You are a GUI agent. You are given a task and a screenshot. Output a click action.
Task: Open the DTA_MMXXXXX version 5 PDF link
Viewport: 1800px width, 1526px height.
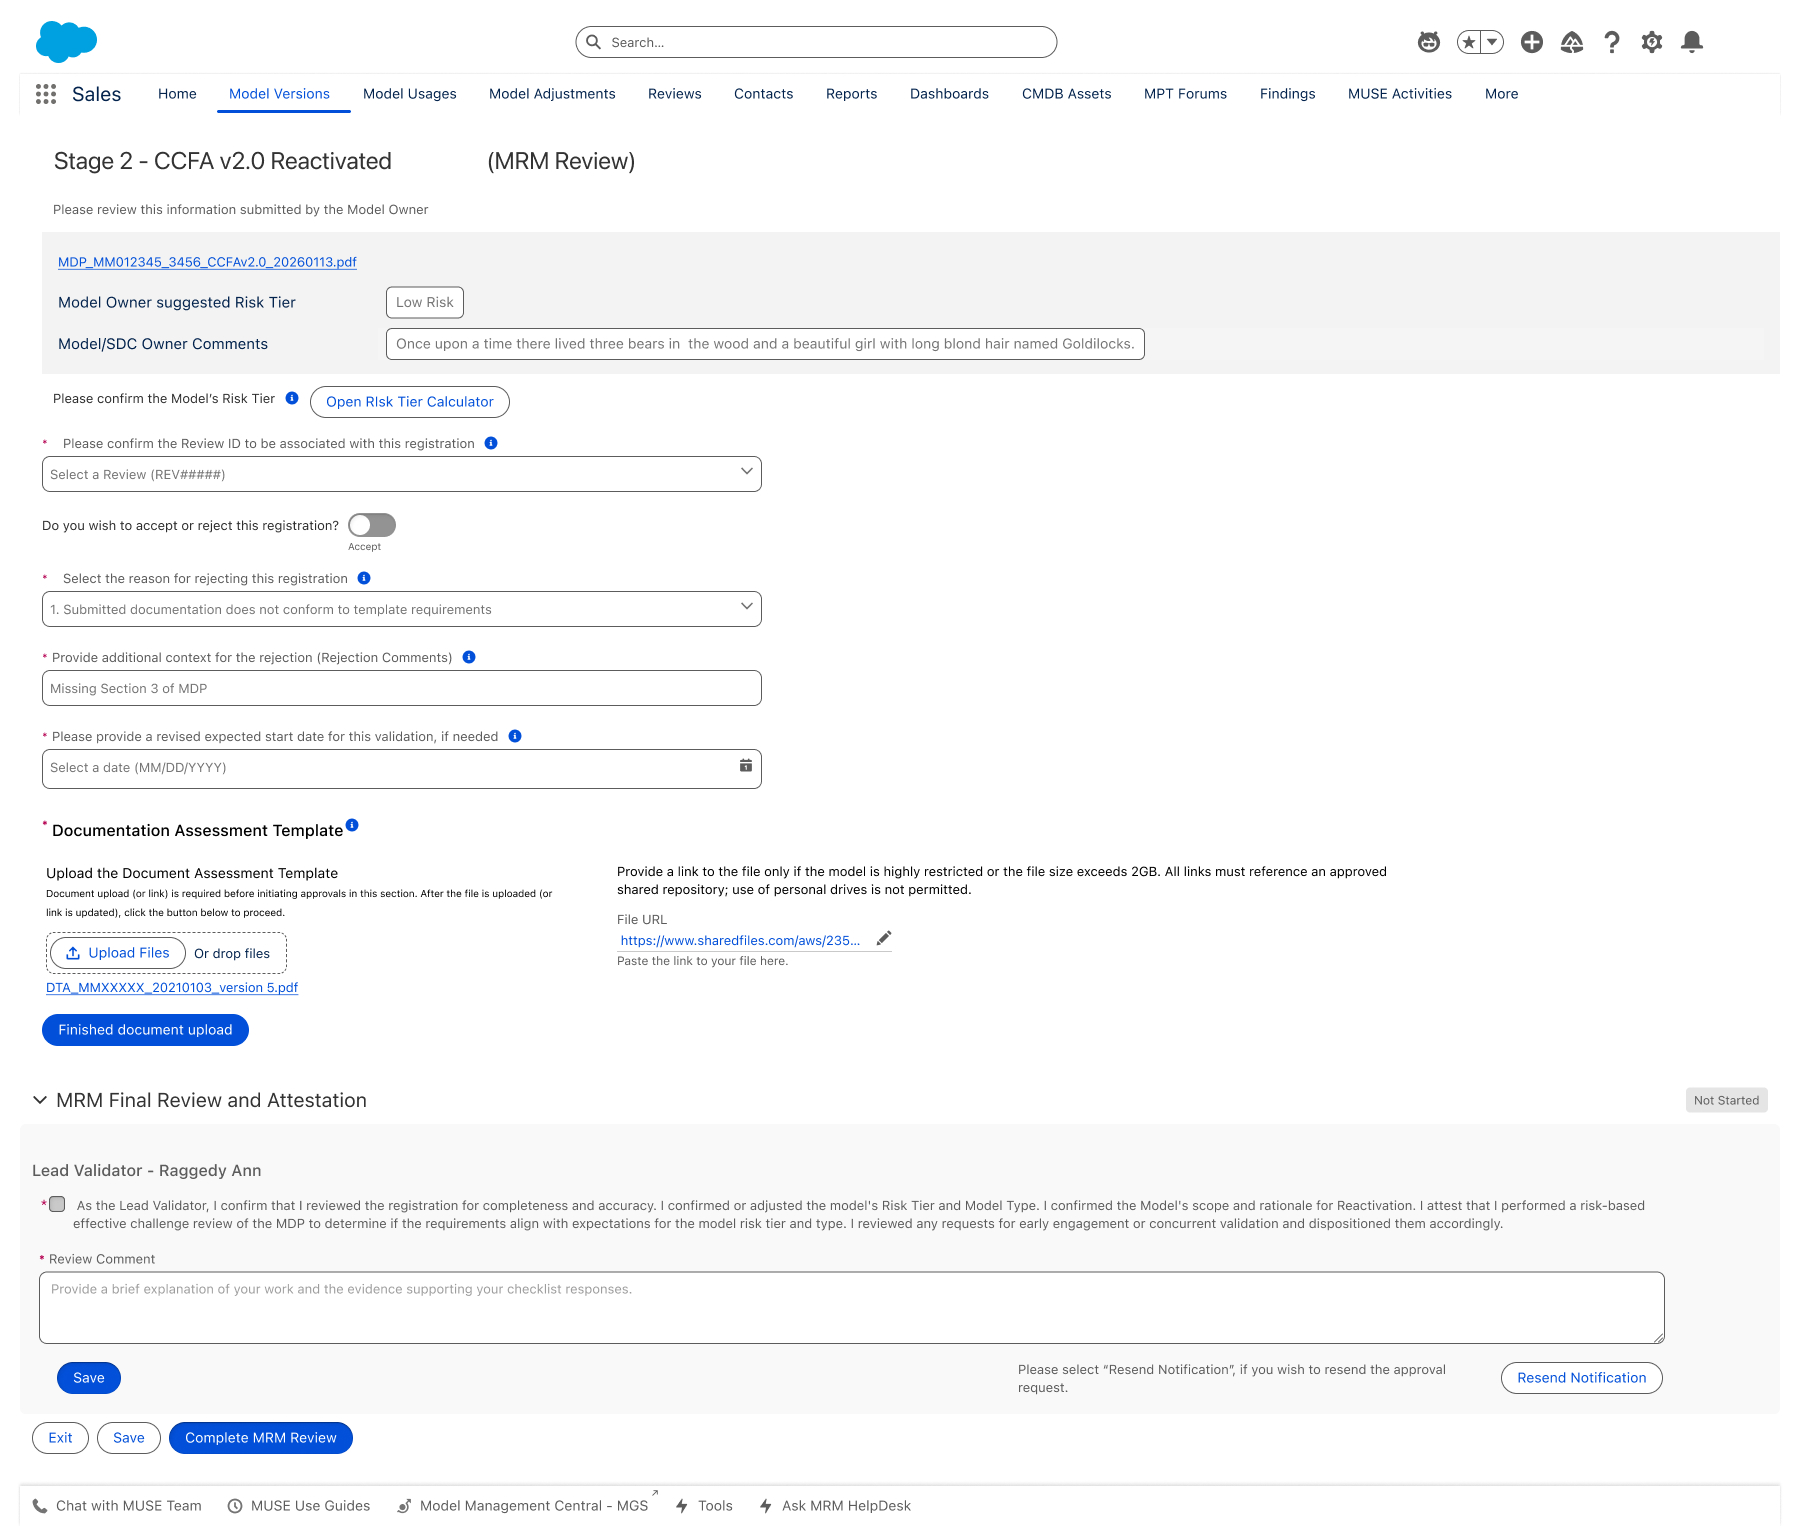pos(172,987)
